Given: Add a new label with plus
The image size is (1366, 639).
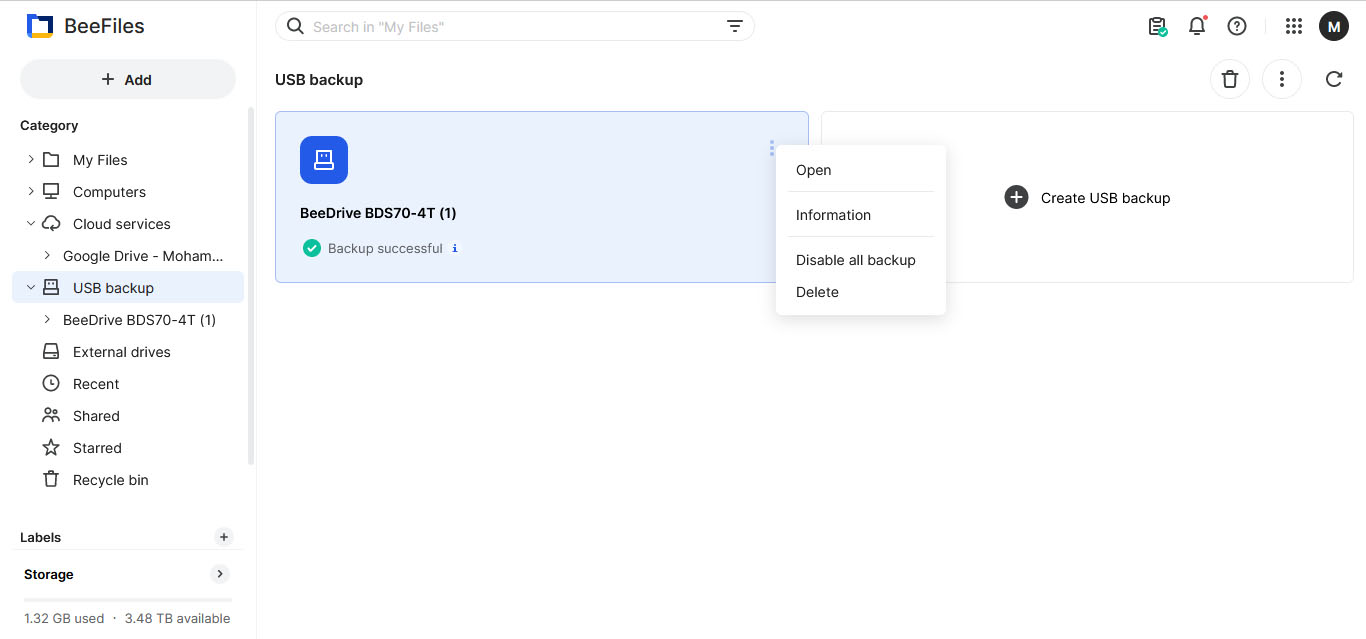Looking at the screenshot, I should 224,537.
